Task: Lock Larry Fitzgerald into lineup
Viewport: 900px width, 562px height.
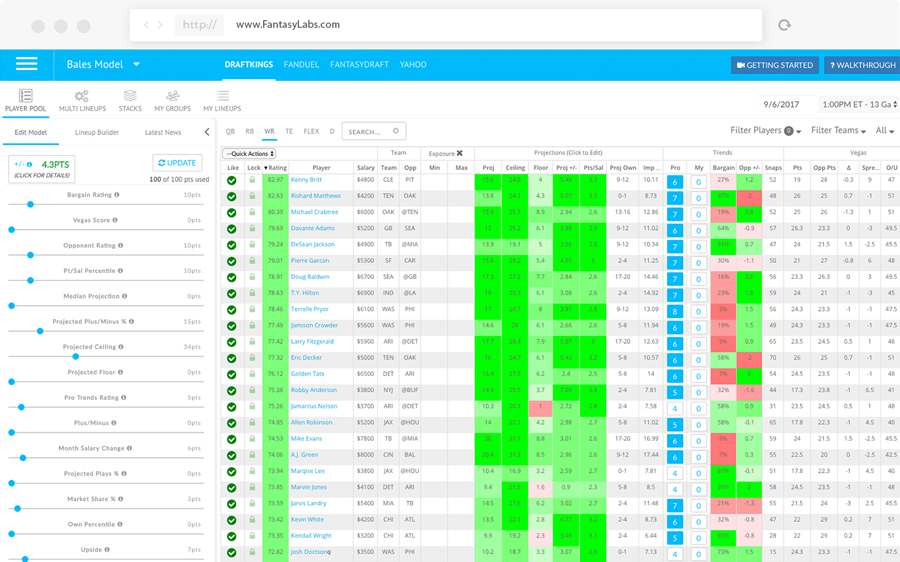Action: 252,342
